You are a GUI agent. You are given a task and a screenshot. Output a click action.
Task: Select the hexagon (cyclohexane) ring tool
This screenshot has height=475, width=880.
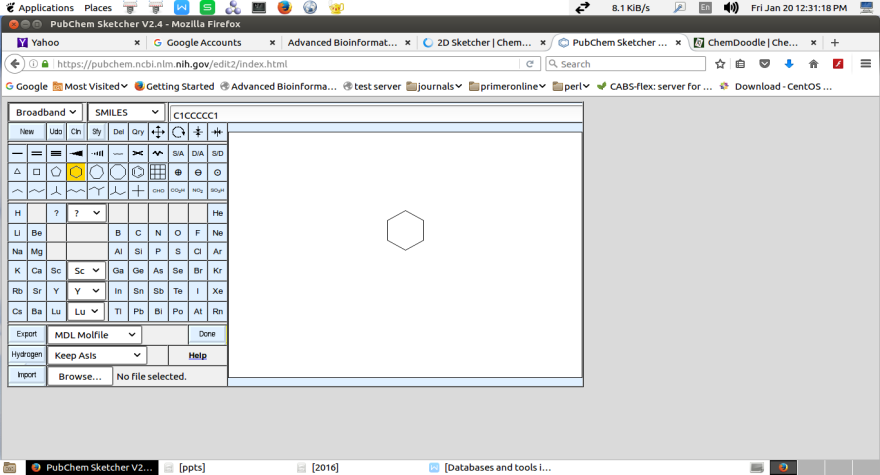(x=77, y=172)
